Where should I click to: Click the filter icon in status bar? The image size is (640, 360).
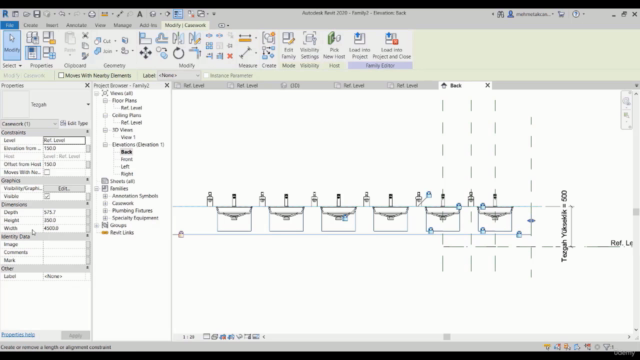click(x=607, y=347)
